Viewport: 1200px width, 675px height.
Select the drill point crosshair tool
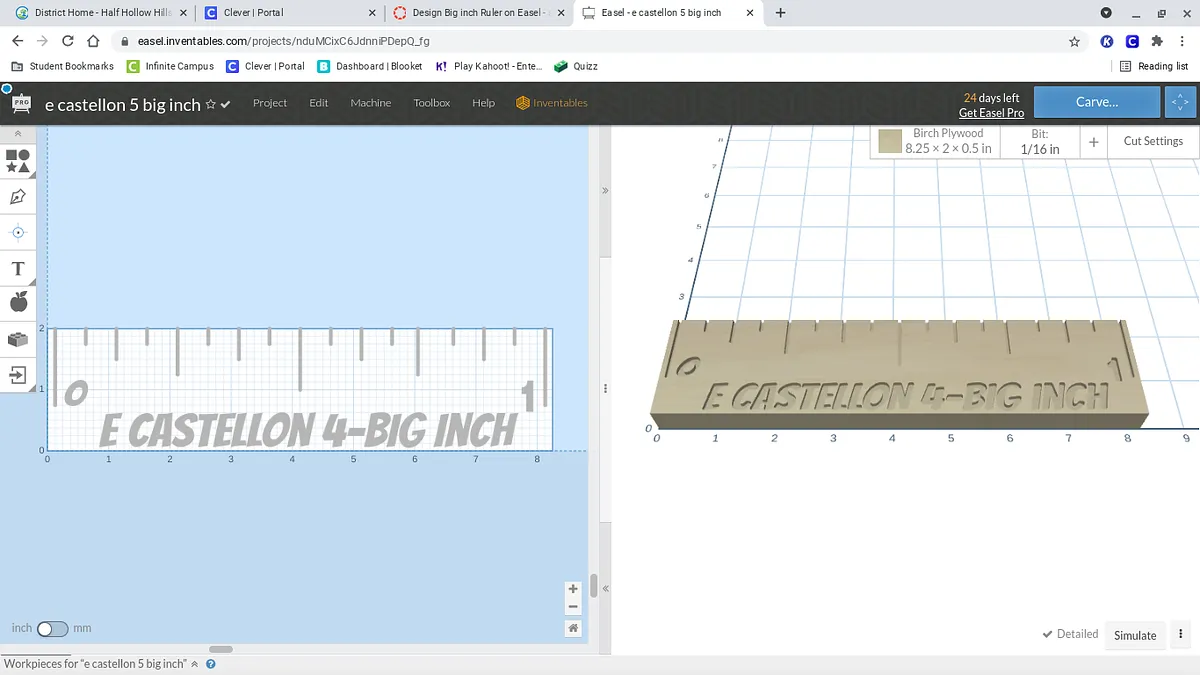coord(18,232)
